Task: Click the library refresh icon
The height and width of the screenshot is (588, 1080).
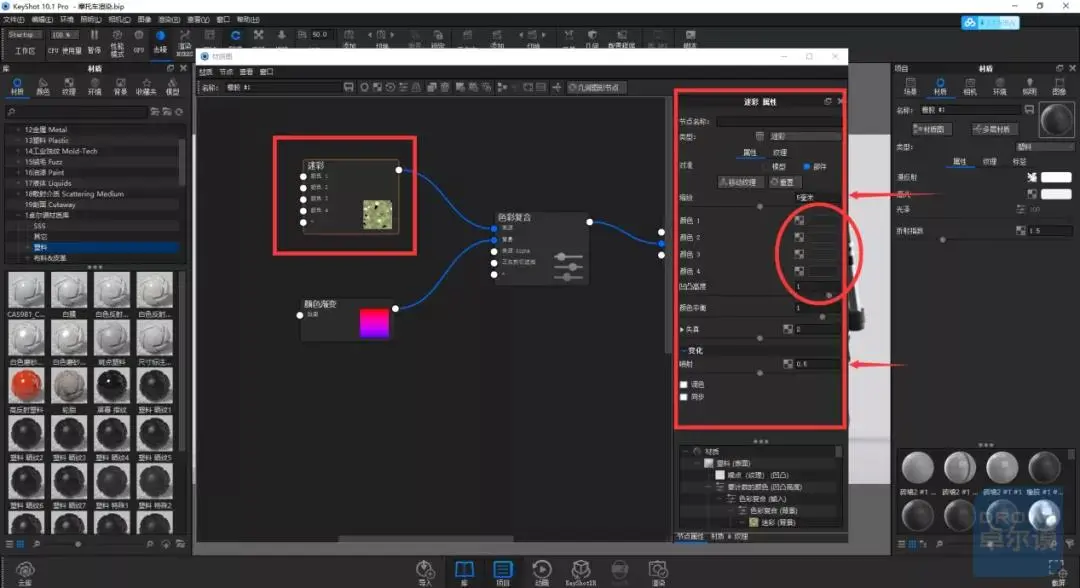Action: point(179,112)
